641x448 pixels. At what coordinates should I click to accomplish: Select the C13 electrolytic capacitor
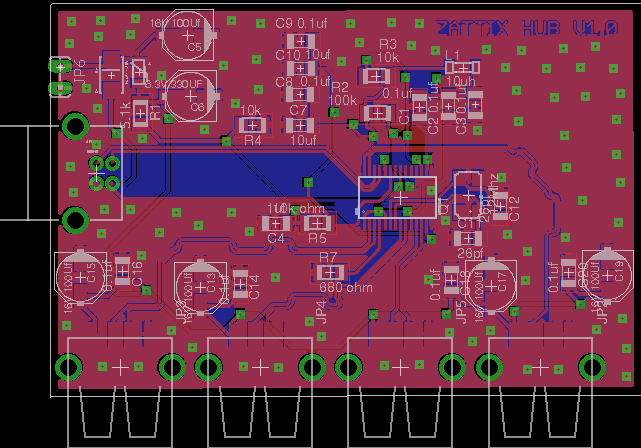pyautogui.click(x=200, y=287)
